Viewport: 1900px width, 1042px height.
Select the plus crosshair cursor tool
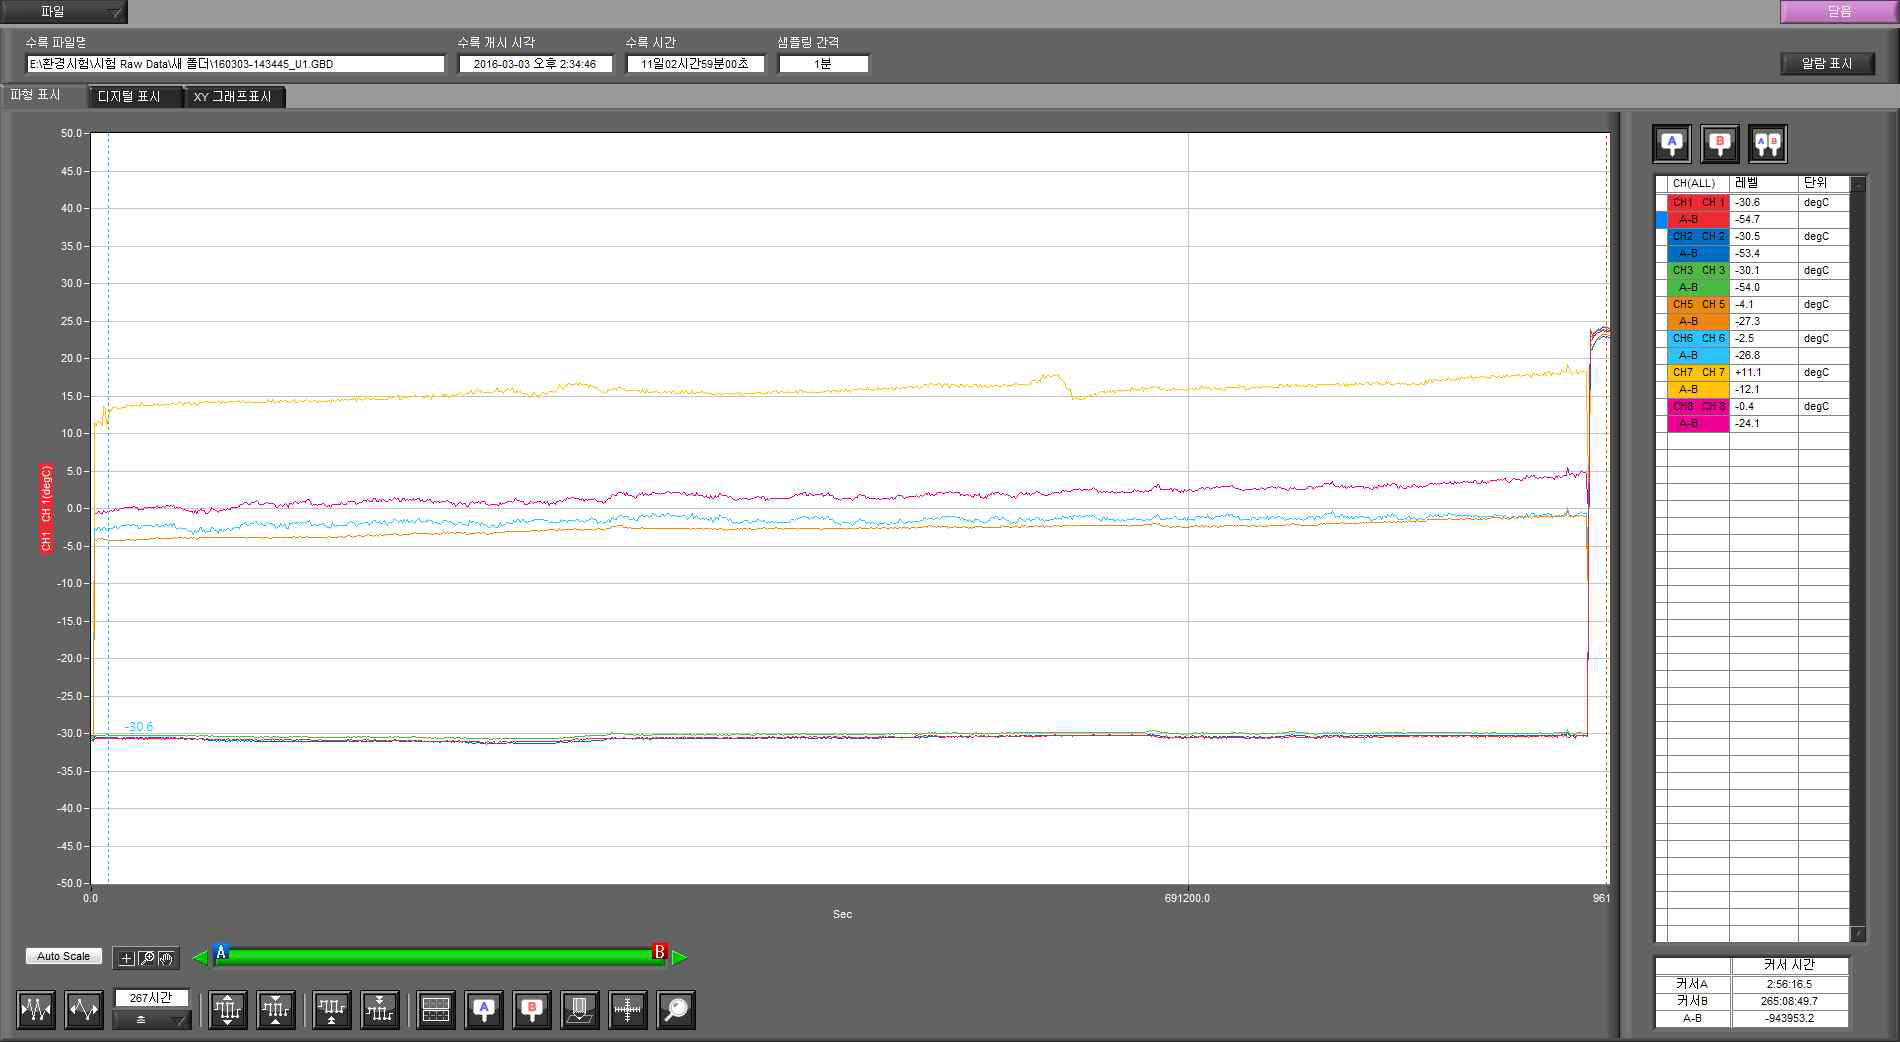pos(126,958)
